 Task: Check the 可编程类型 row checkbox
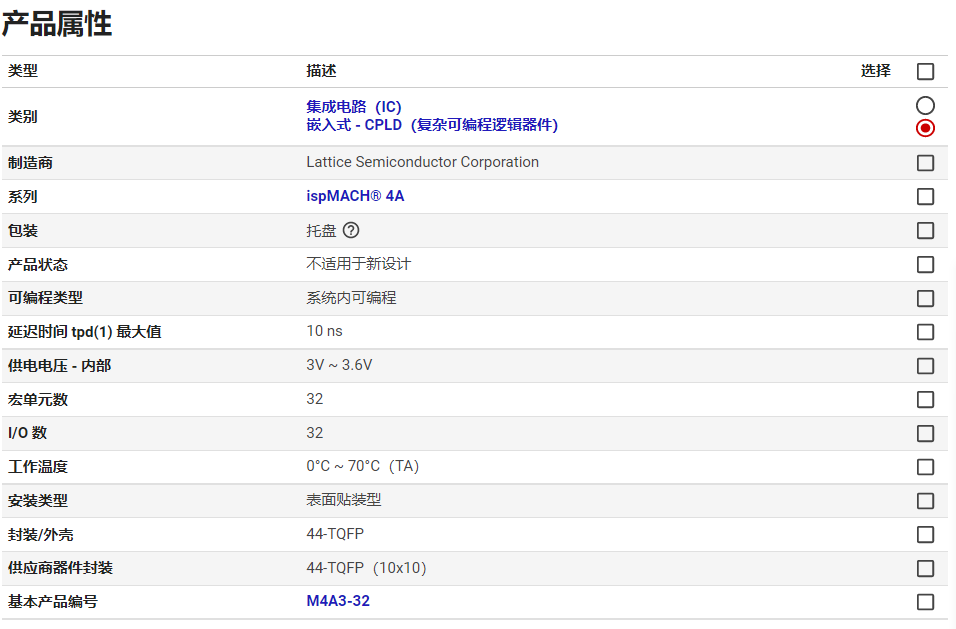point(925,299)
